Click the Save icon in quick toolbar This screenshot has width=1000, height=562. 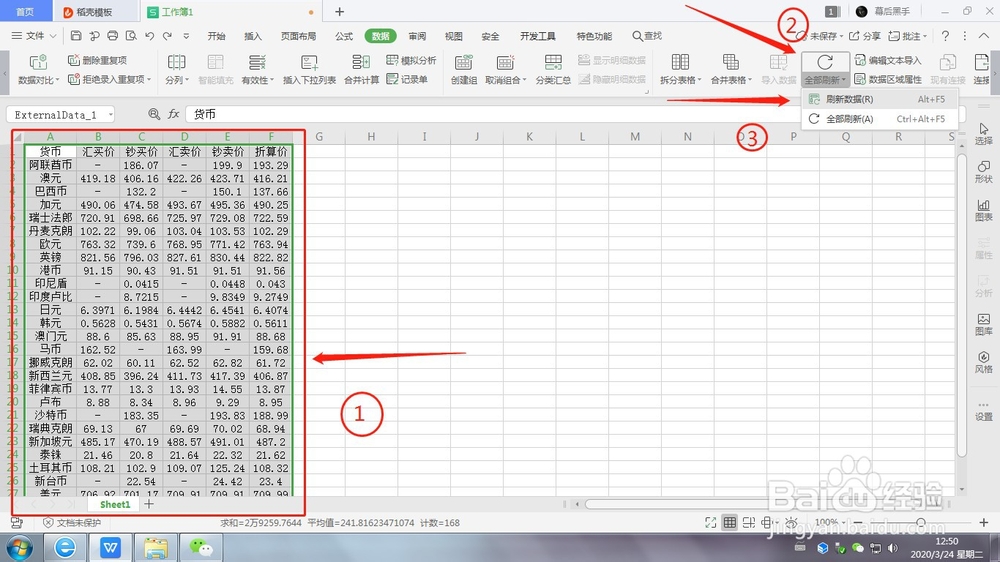[x=76, y=36]
